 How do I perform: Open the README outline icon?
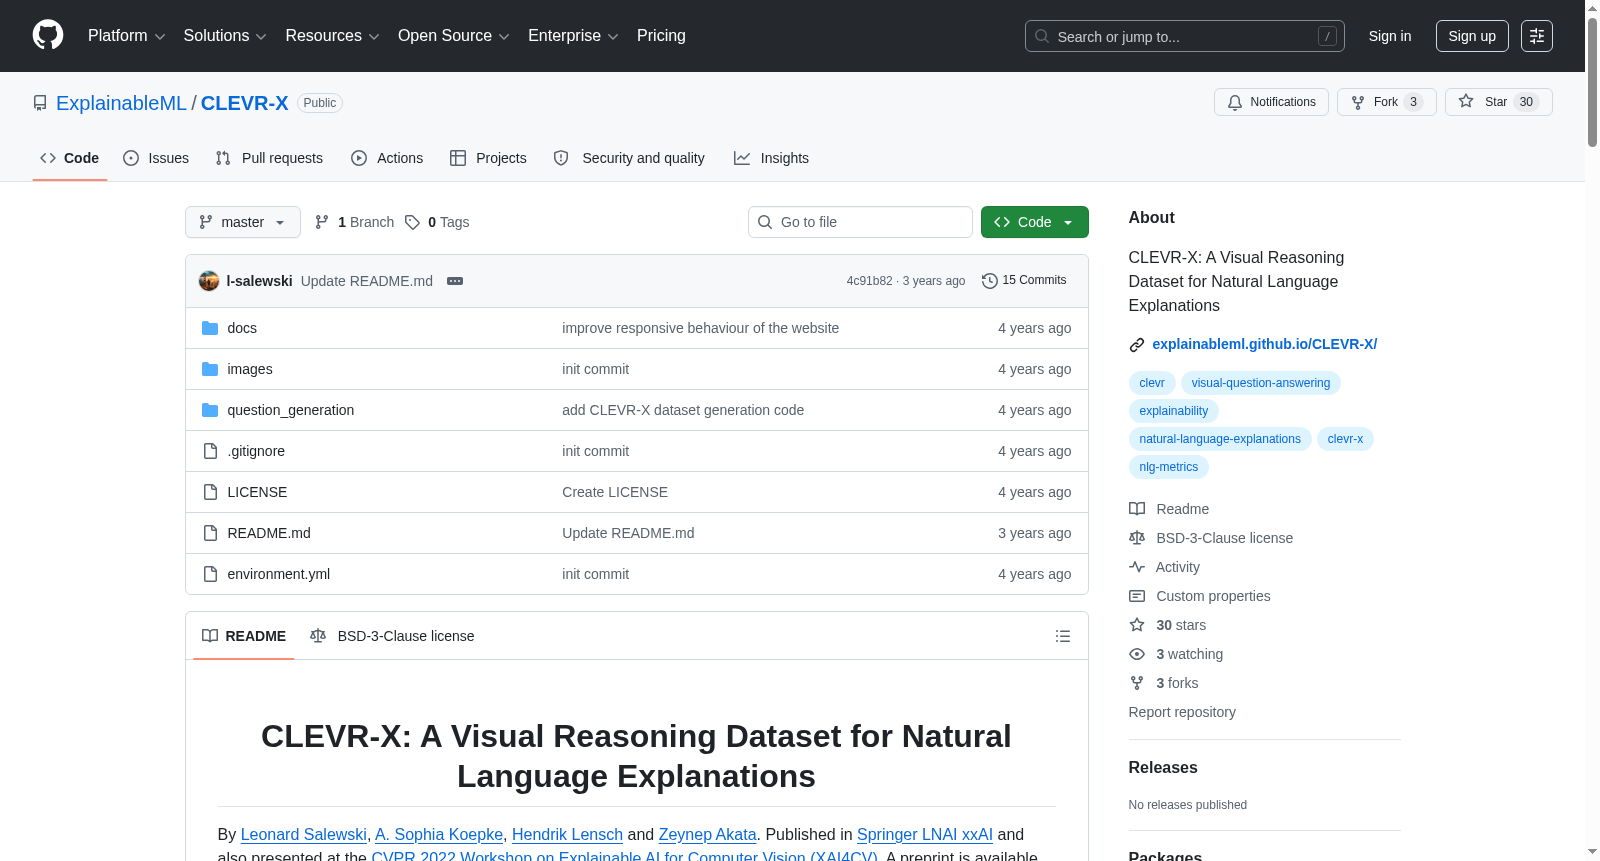click(x=1063, y=636)
